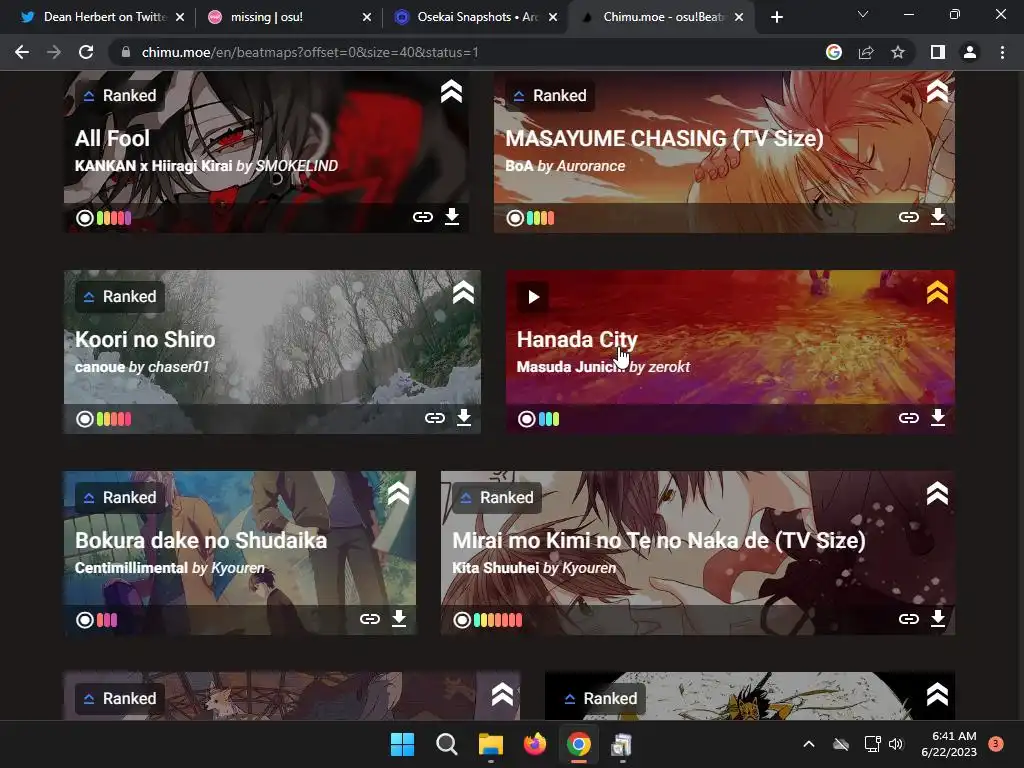1024x768 pixels.
Task: Open the Koori no Shiro title
Action: [x=145, y=340]
